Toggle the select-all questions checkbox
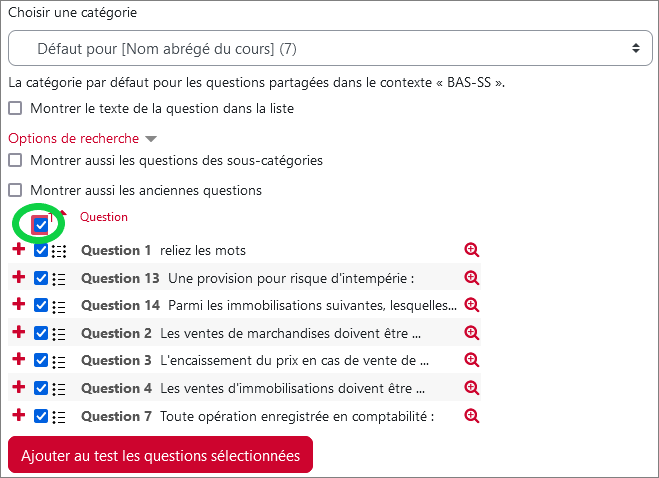This screenshot has height=478, width=659. point(41,225)
